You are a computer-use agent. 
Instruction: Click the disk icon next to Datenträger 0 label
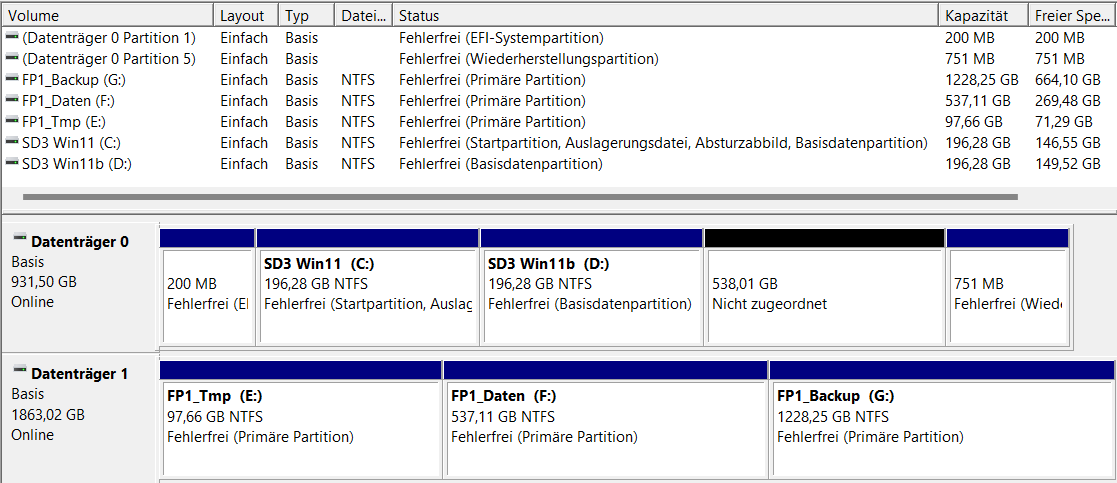20,240
